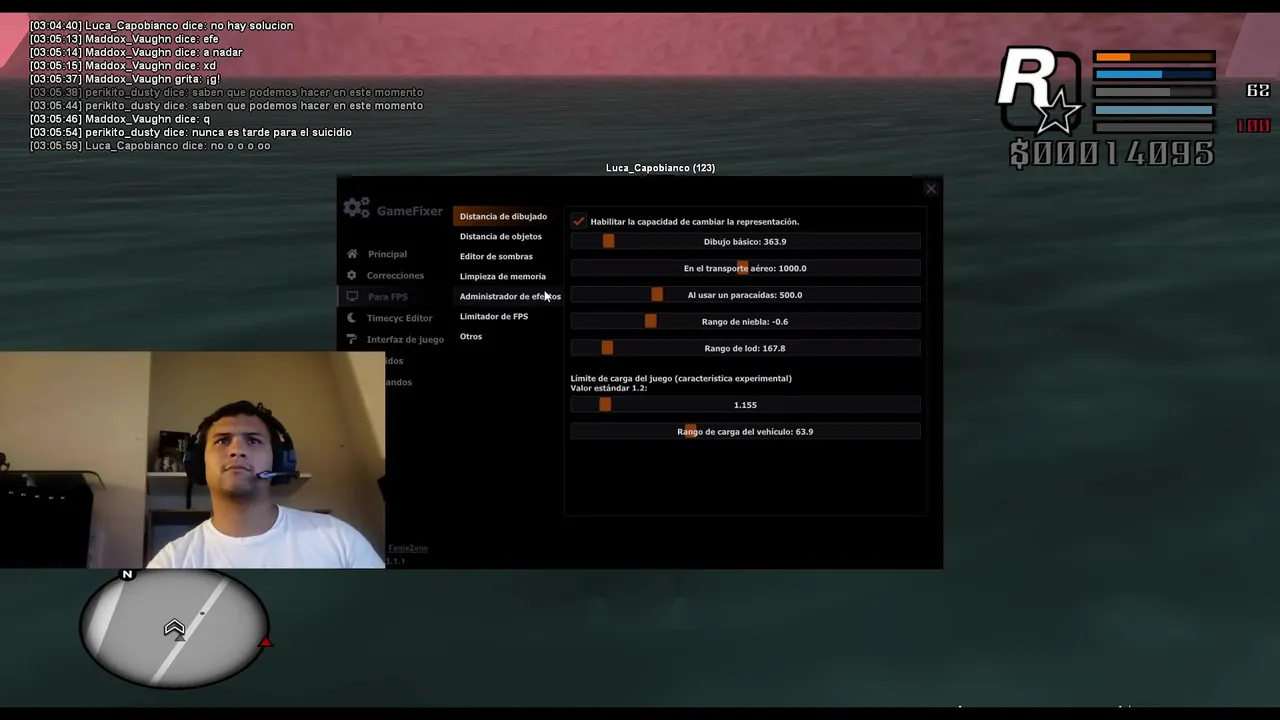1280x720 pixels.
Task: Click the player arrow on the minimap
Action: click(x=174, y=628)
